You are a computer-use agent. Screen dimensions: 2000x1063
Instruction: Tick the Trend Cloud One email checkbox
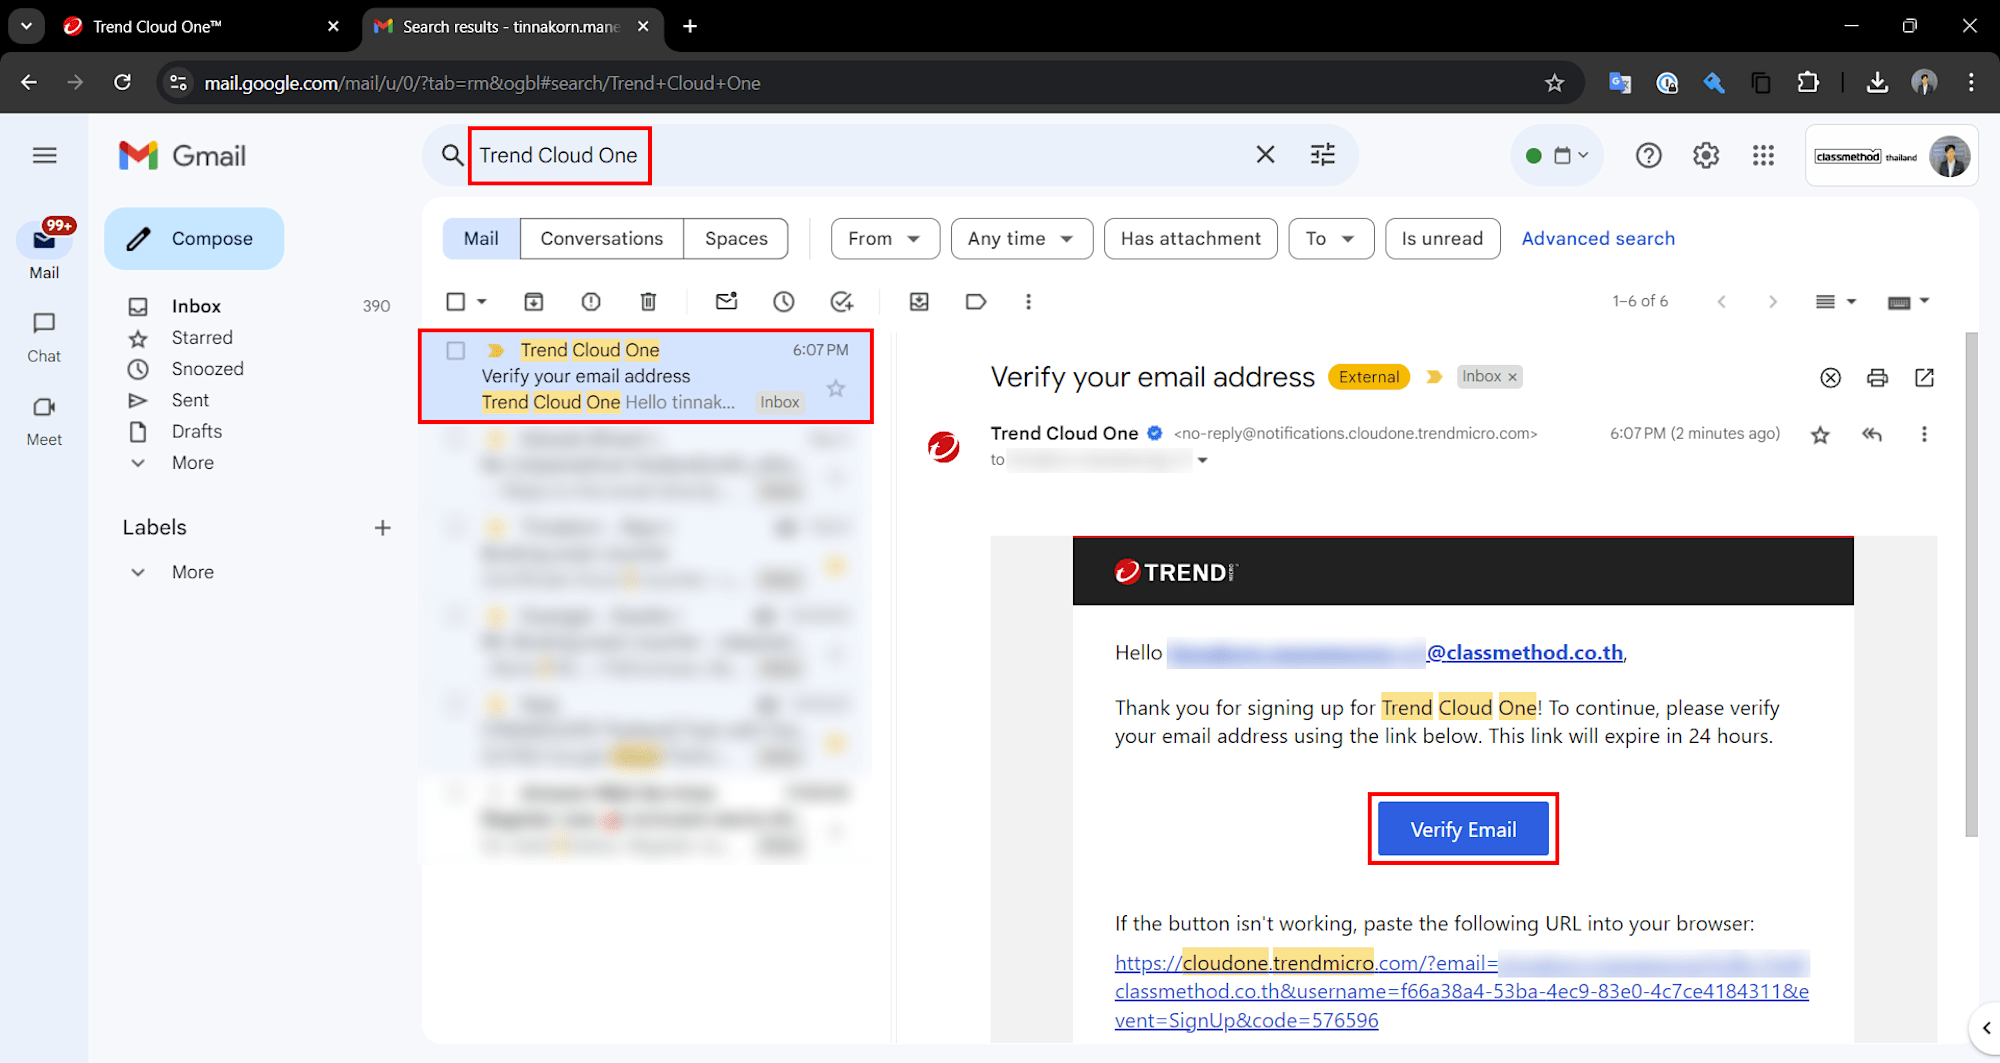[x=456, y=351]
